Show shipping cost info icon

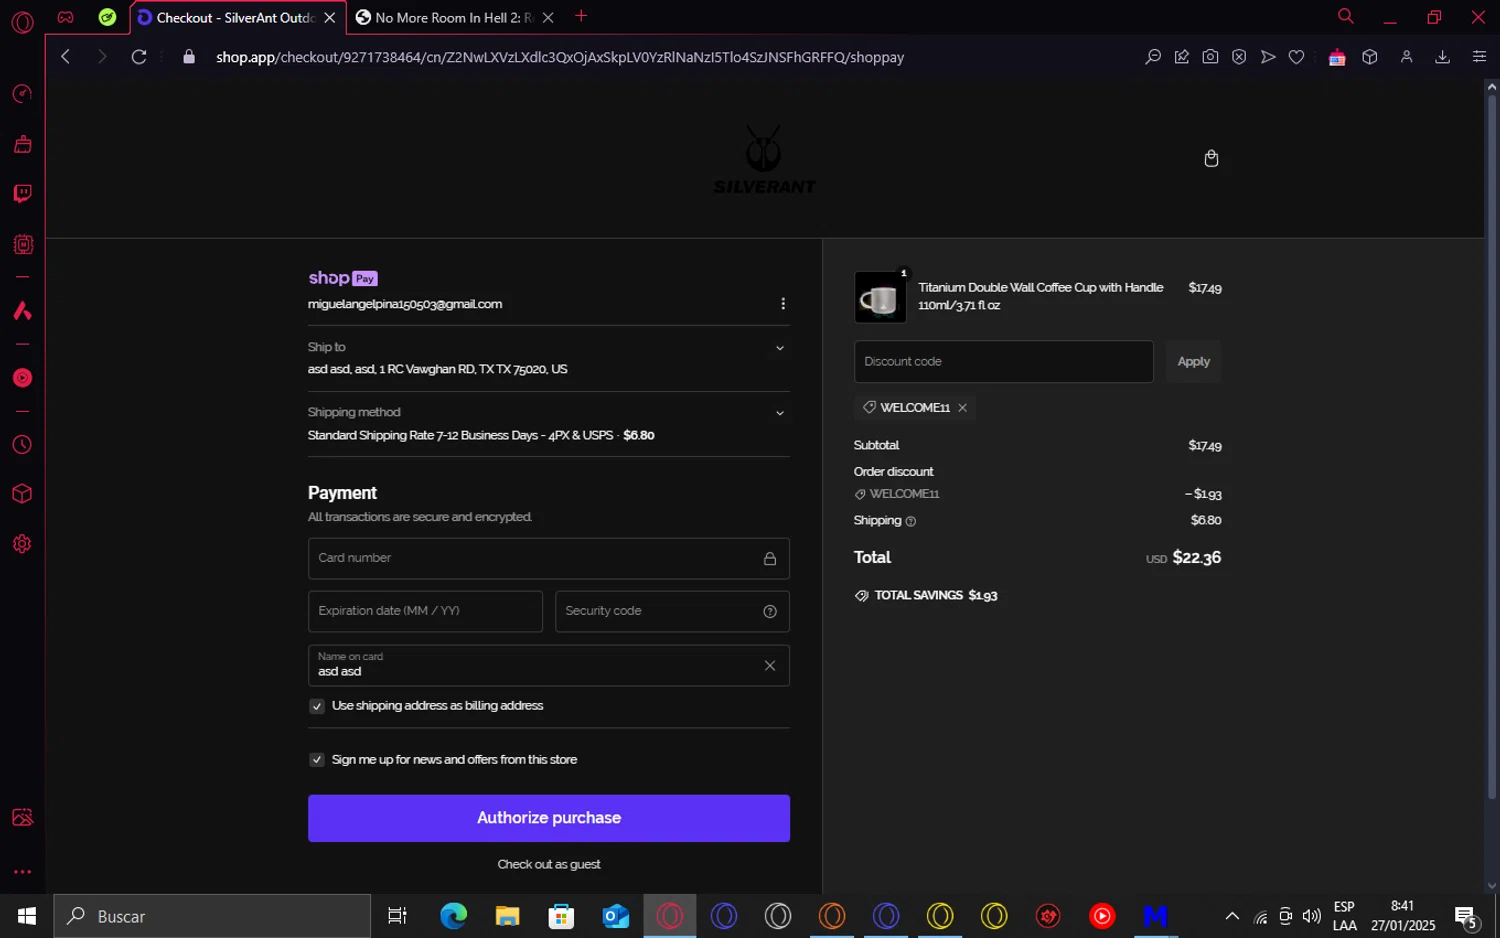[x=911, y=521]
